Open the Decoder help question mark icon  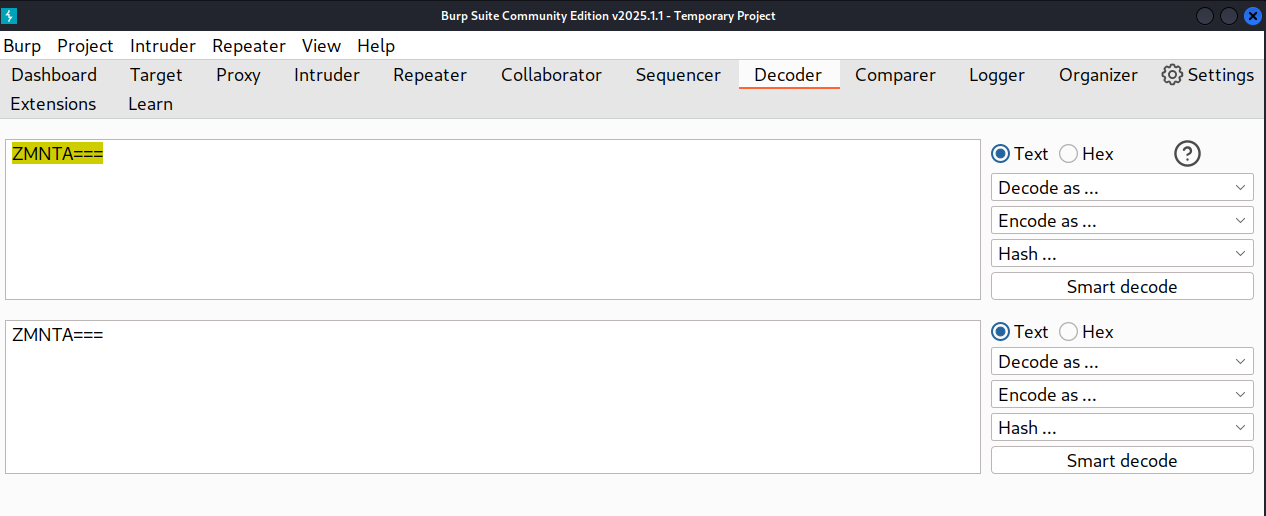tap(1187, 153)
